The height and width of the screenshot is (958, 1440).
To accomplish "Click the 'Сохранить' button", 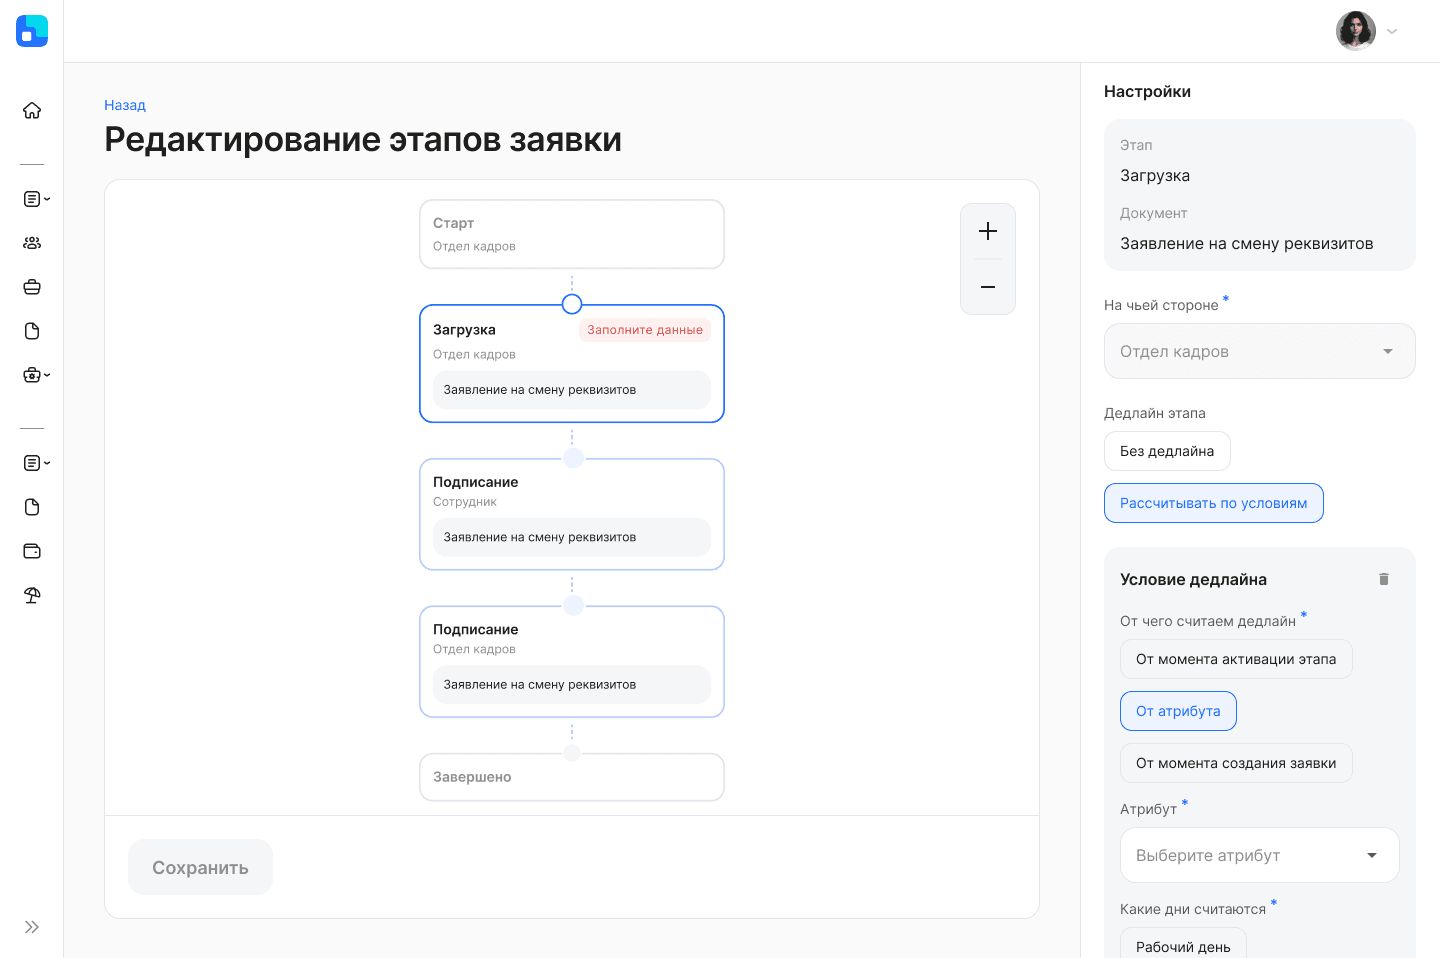I will click(200, 867).
